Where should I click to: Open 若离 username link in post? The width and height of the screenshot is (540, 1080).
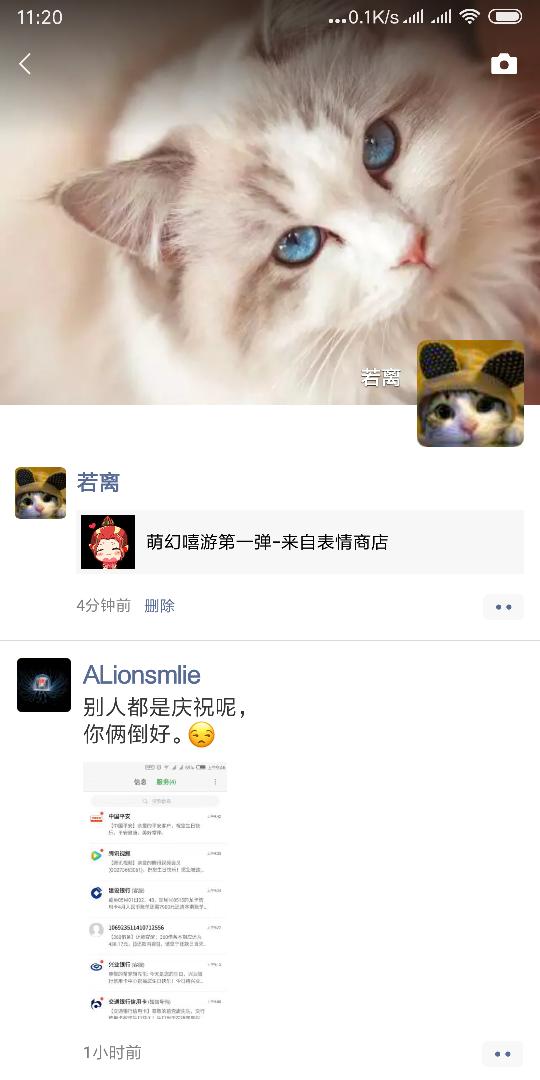coord(98,482)
